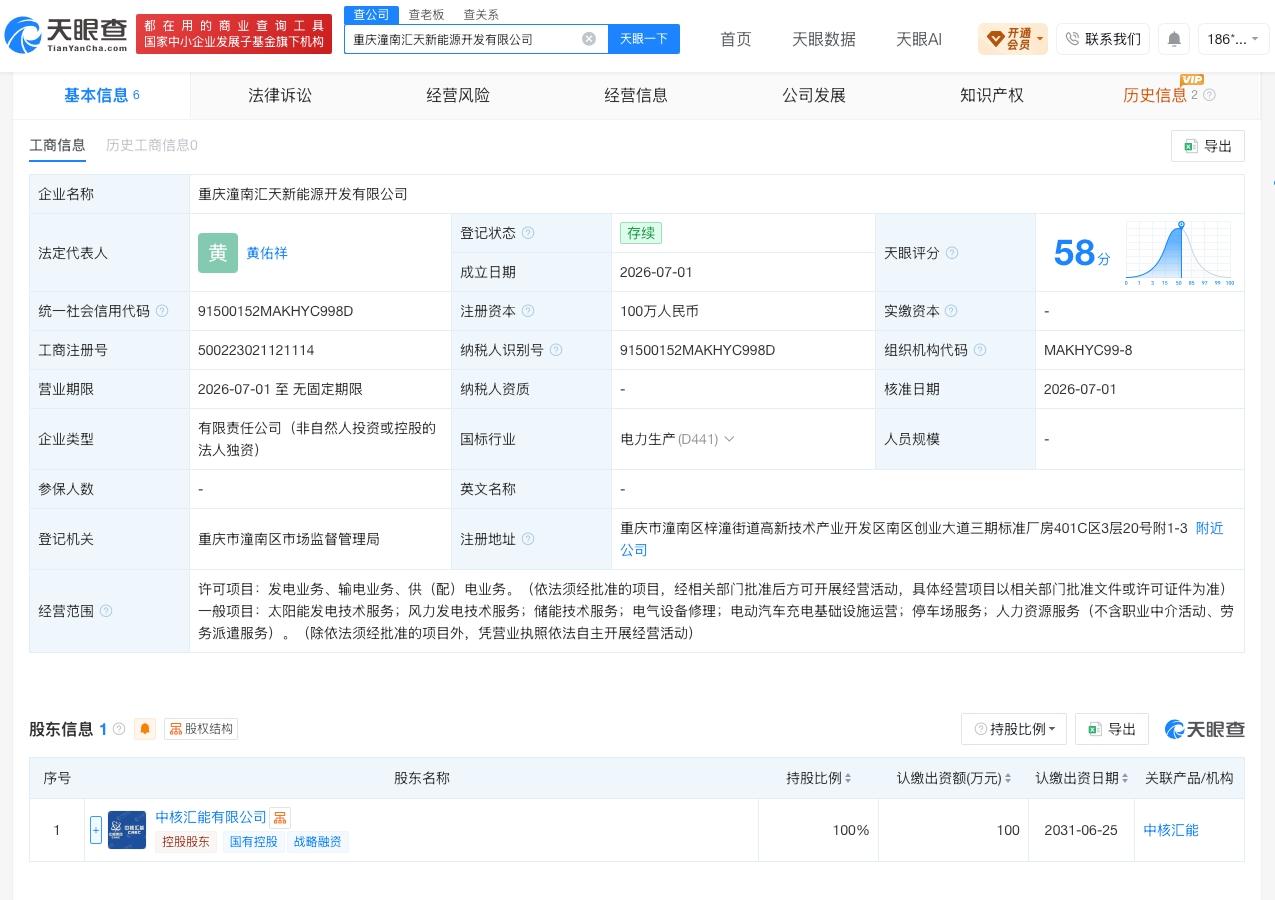Open 天眼数据 in top navigation
Viewport: 1275px width, 900px height.
[x=824, y=39]
